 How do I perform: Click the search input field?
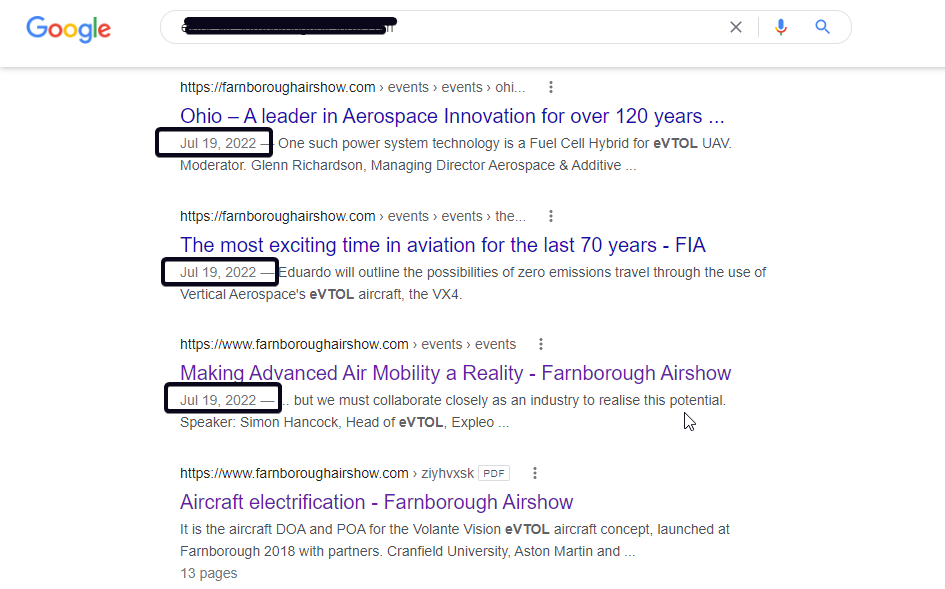tap(446, 27)
